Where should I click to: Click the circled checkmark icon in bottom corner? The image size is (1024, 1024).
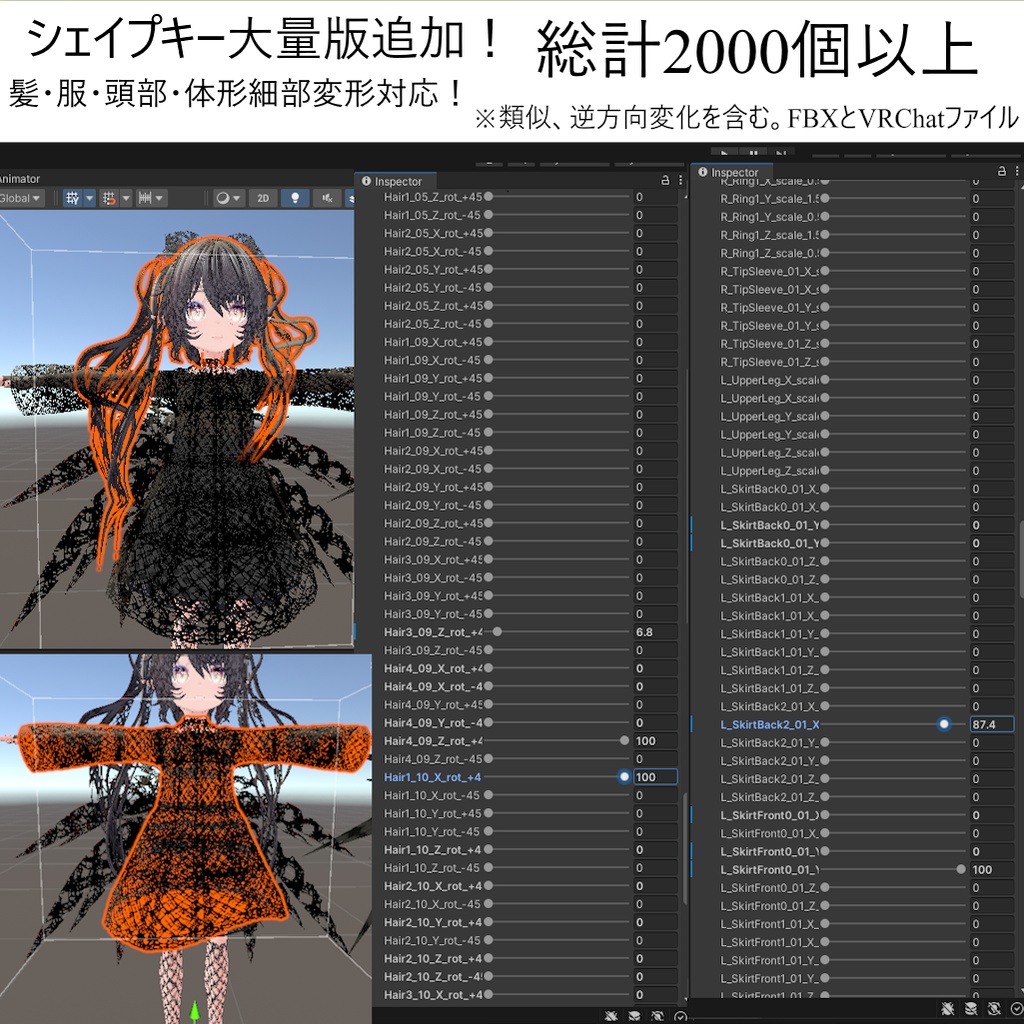pyautogui.click(x=1017, y=1007)
